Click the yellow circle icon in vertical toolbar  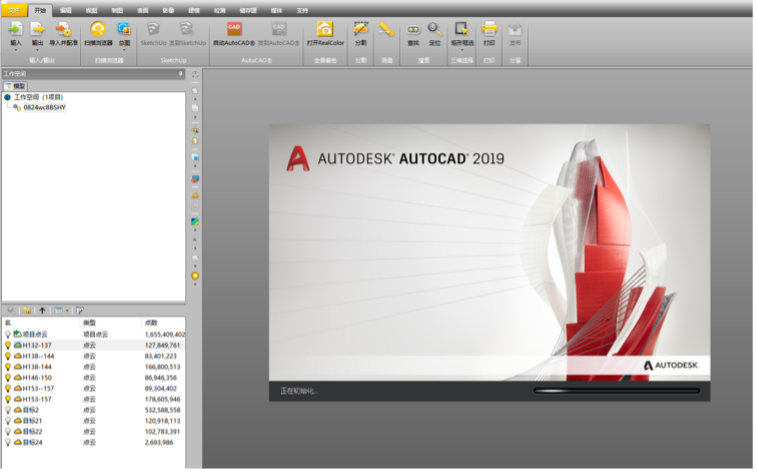(x=195, y=276)
